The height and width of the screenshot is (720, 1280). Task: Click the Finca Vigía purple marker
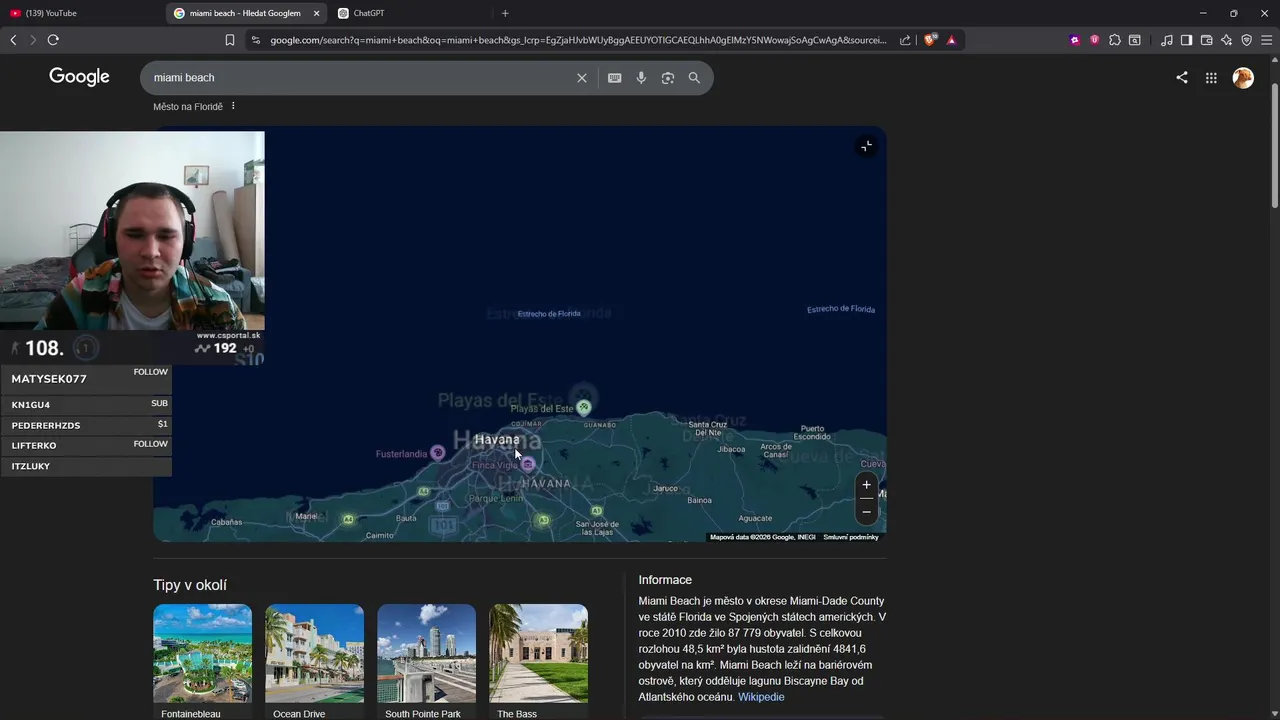[528, 464]
